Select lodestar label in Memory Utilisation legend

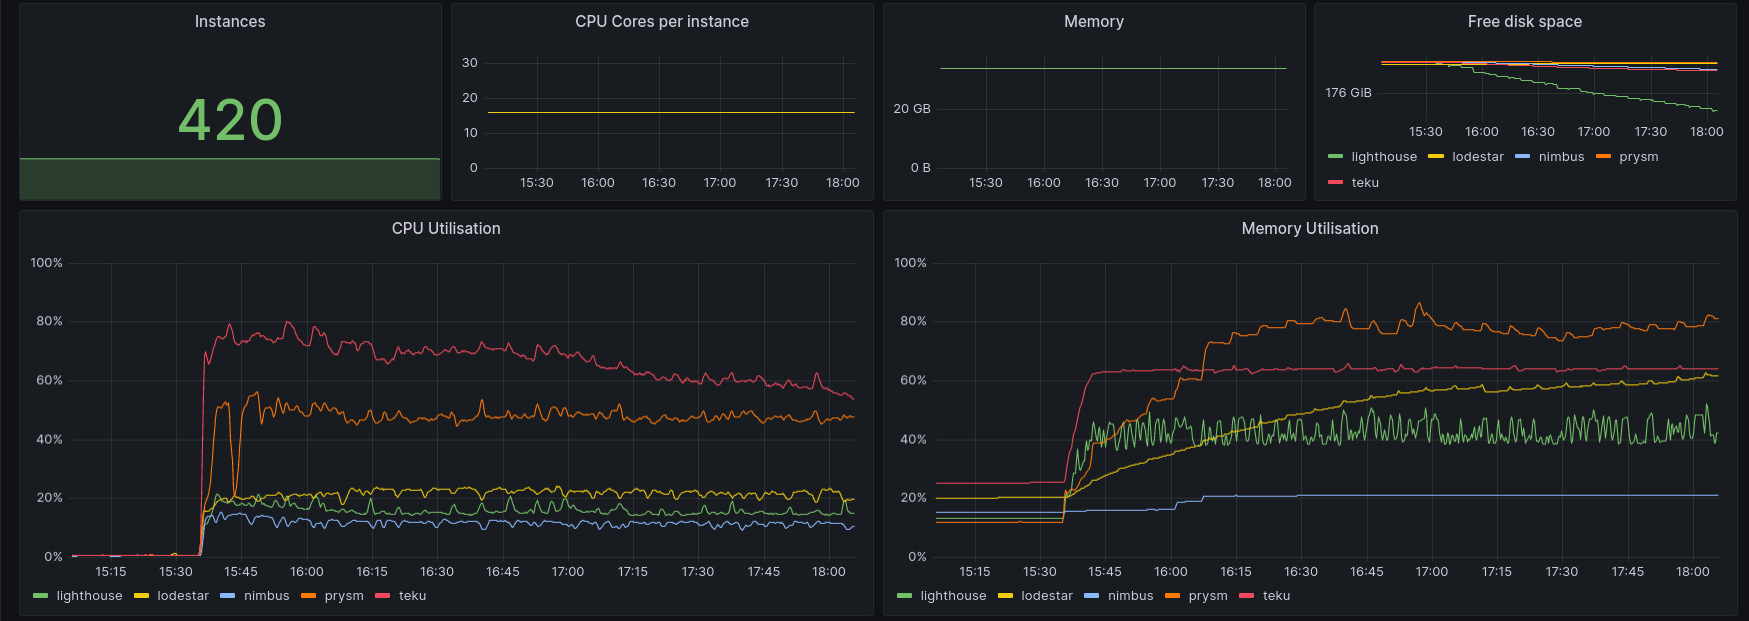[x=1047, y=596]
